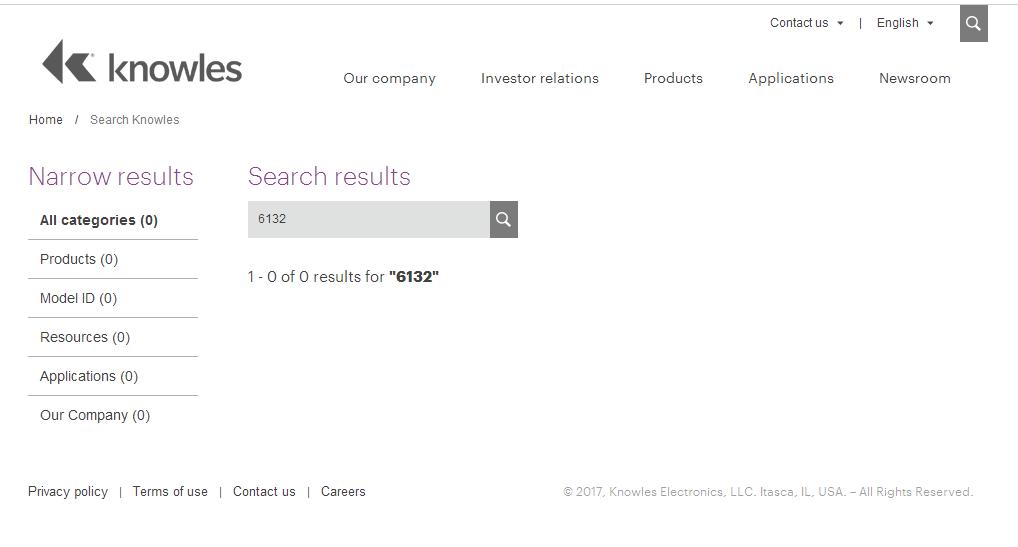The image size is (1018, 547).
Task: Open the header search magnifier icon
Action: pos(973,24)
